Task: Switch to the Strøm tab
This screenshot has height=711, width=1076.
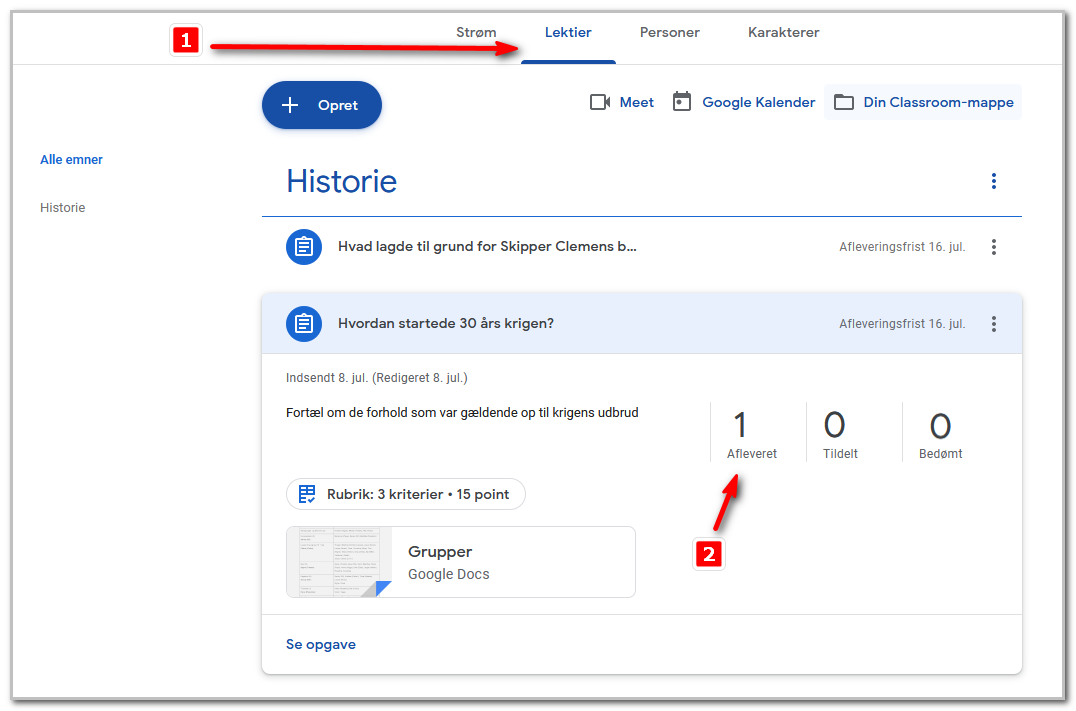Action: click(476, 32)
